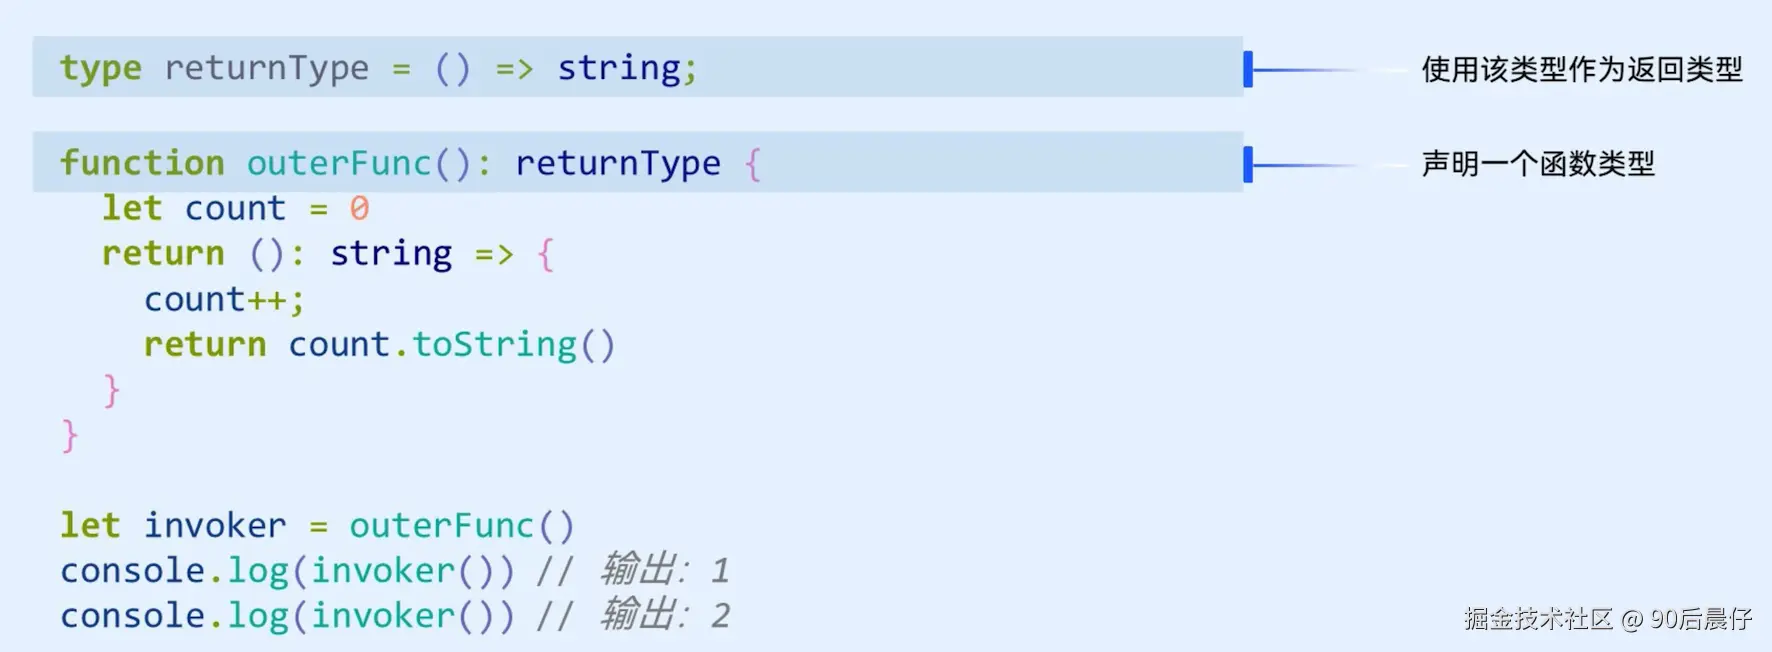Click 'string' in the arrow function return line
Image resolution: width=1772 pixels, height=652 pixels.
tap(391, 254)
